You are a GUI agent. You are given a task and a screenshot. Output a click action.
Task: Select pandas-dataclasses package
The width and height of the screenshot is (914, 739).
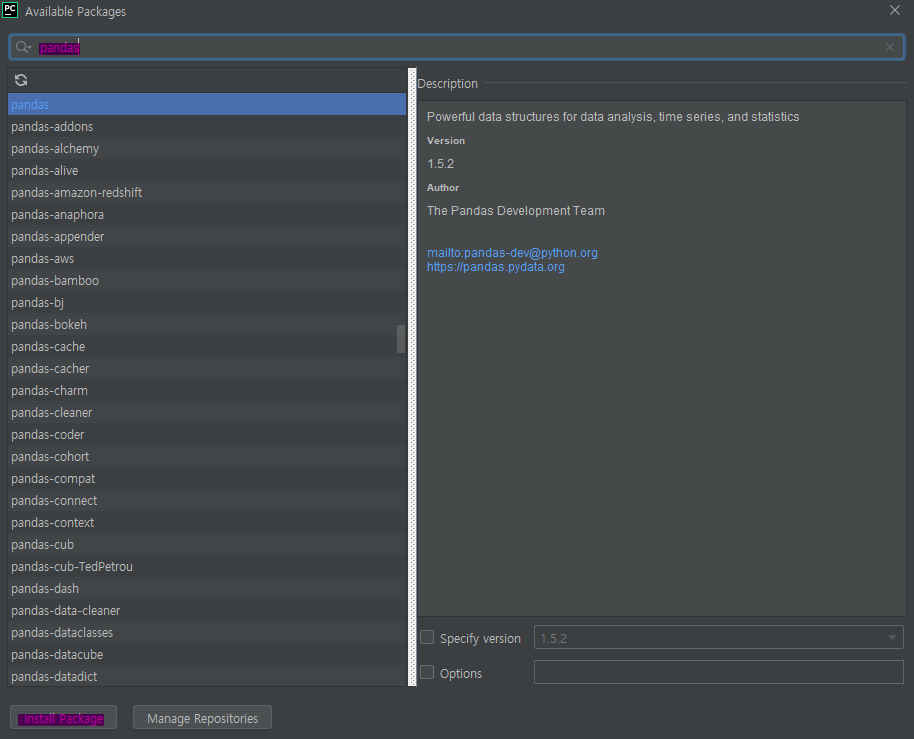(x=207, y=632)
